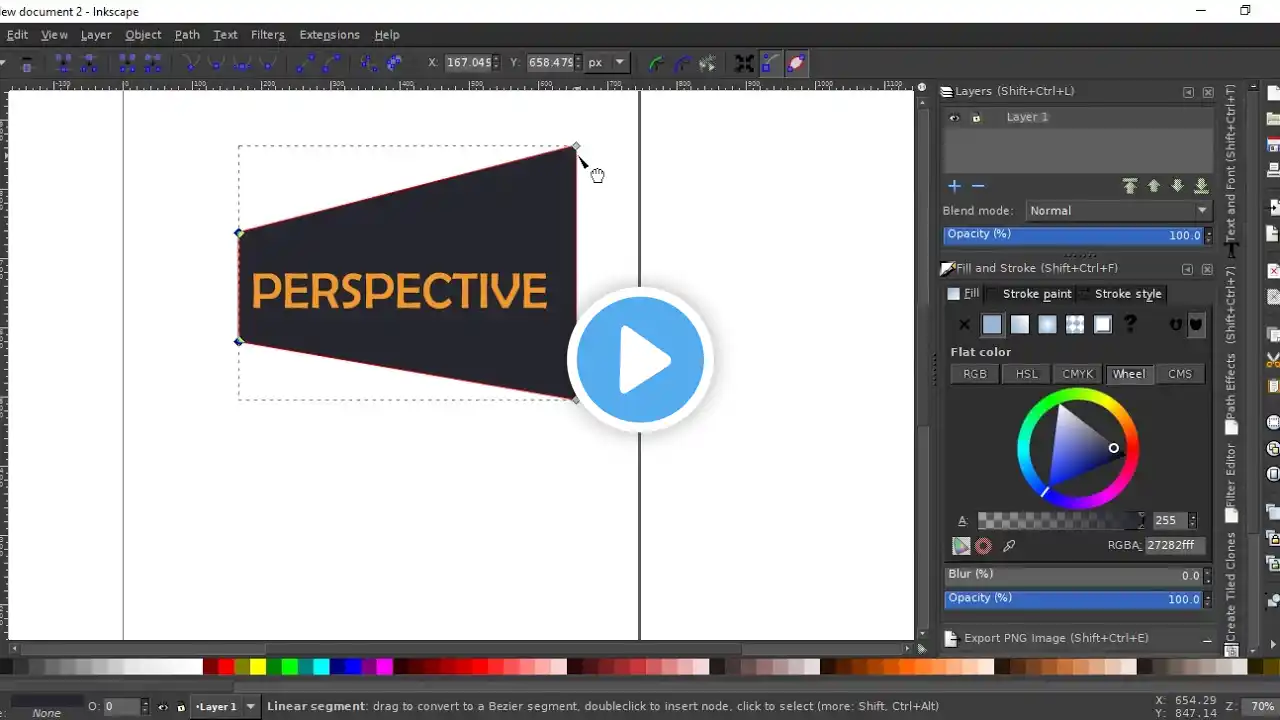Raise the current layer one step

tap(1153, 186)
